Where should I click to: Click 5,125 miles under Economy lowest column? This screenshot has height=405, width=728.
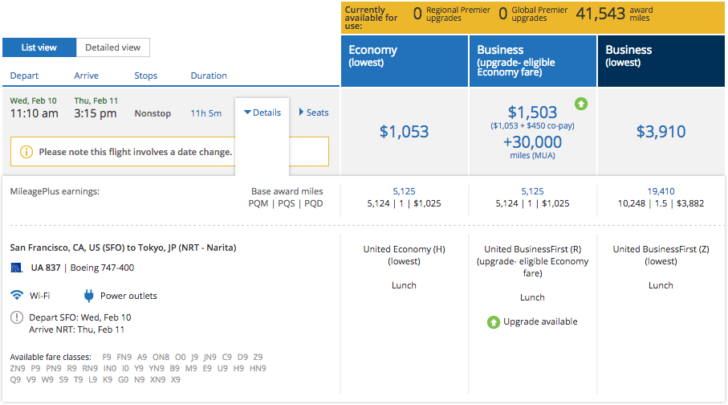[404, 191]
